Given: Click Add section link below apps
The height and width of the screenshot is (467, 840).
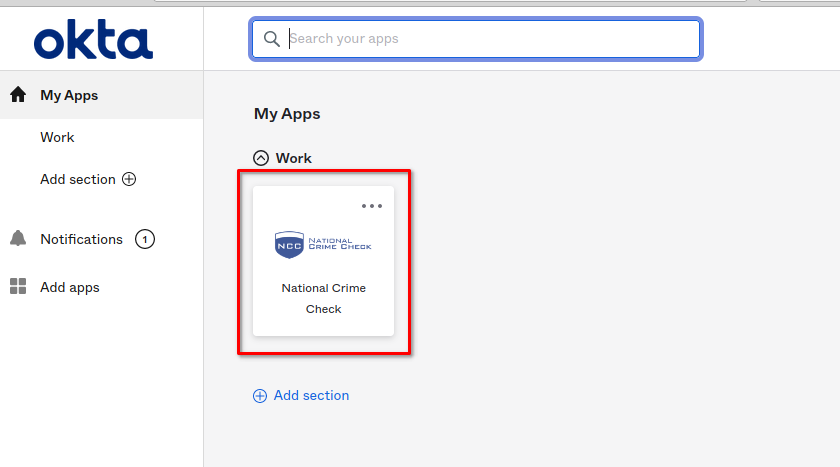Looking at the screenshot, I should pos(311,396).
